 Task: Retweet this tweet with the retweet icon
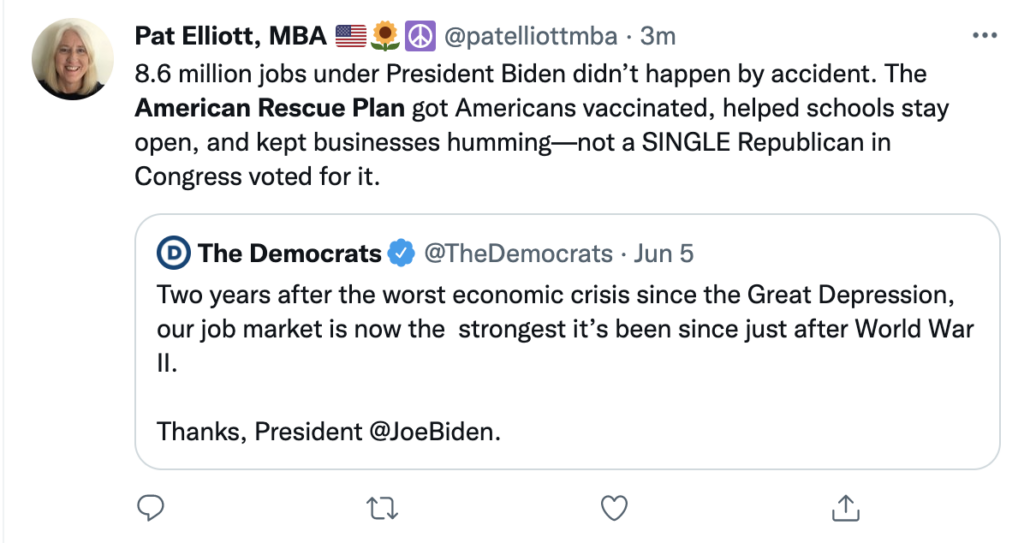pyautogui.click(x=382, y=509)
